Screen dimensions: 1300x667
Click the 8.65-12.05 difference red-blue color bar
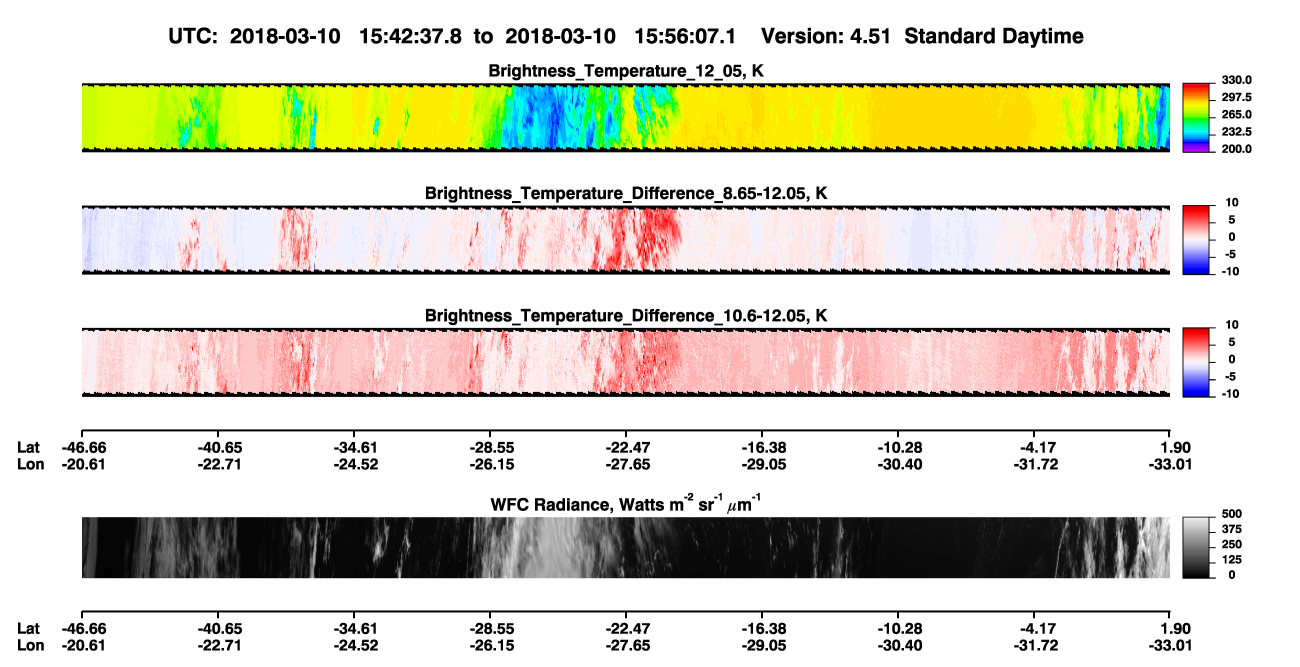tap(1196, 239)
